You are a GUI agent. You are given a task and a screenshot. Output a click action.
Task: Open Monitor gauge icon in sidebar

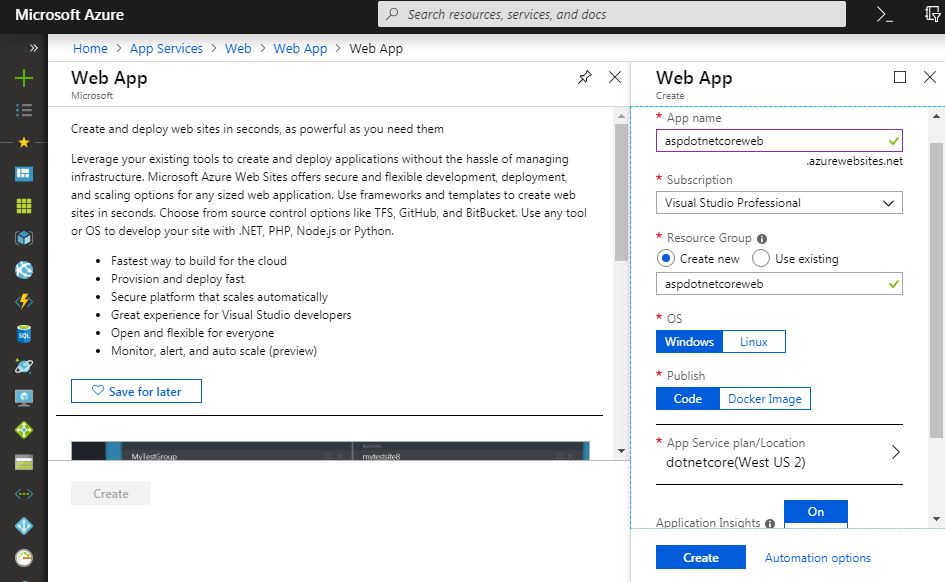[24, 558]
